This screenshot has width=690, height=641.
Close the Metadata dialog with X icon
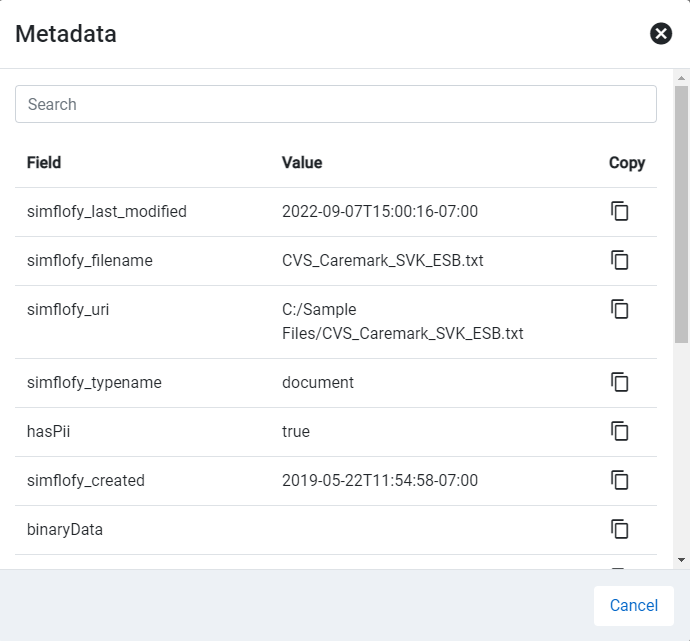click(661, 34)
